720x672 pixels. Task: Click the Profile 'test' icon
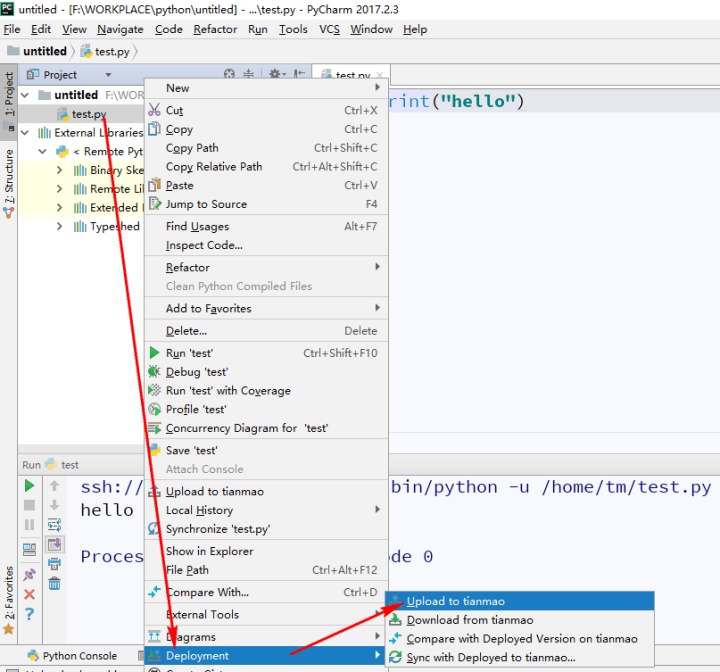click(154, 409)
